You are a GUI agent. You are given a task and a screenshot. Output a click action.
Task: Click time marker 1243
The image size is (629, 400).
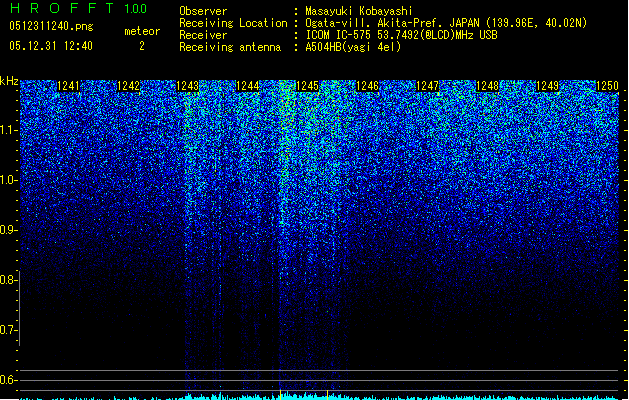click(188, 86)
